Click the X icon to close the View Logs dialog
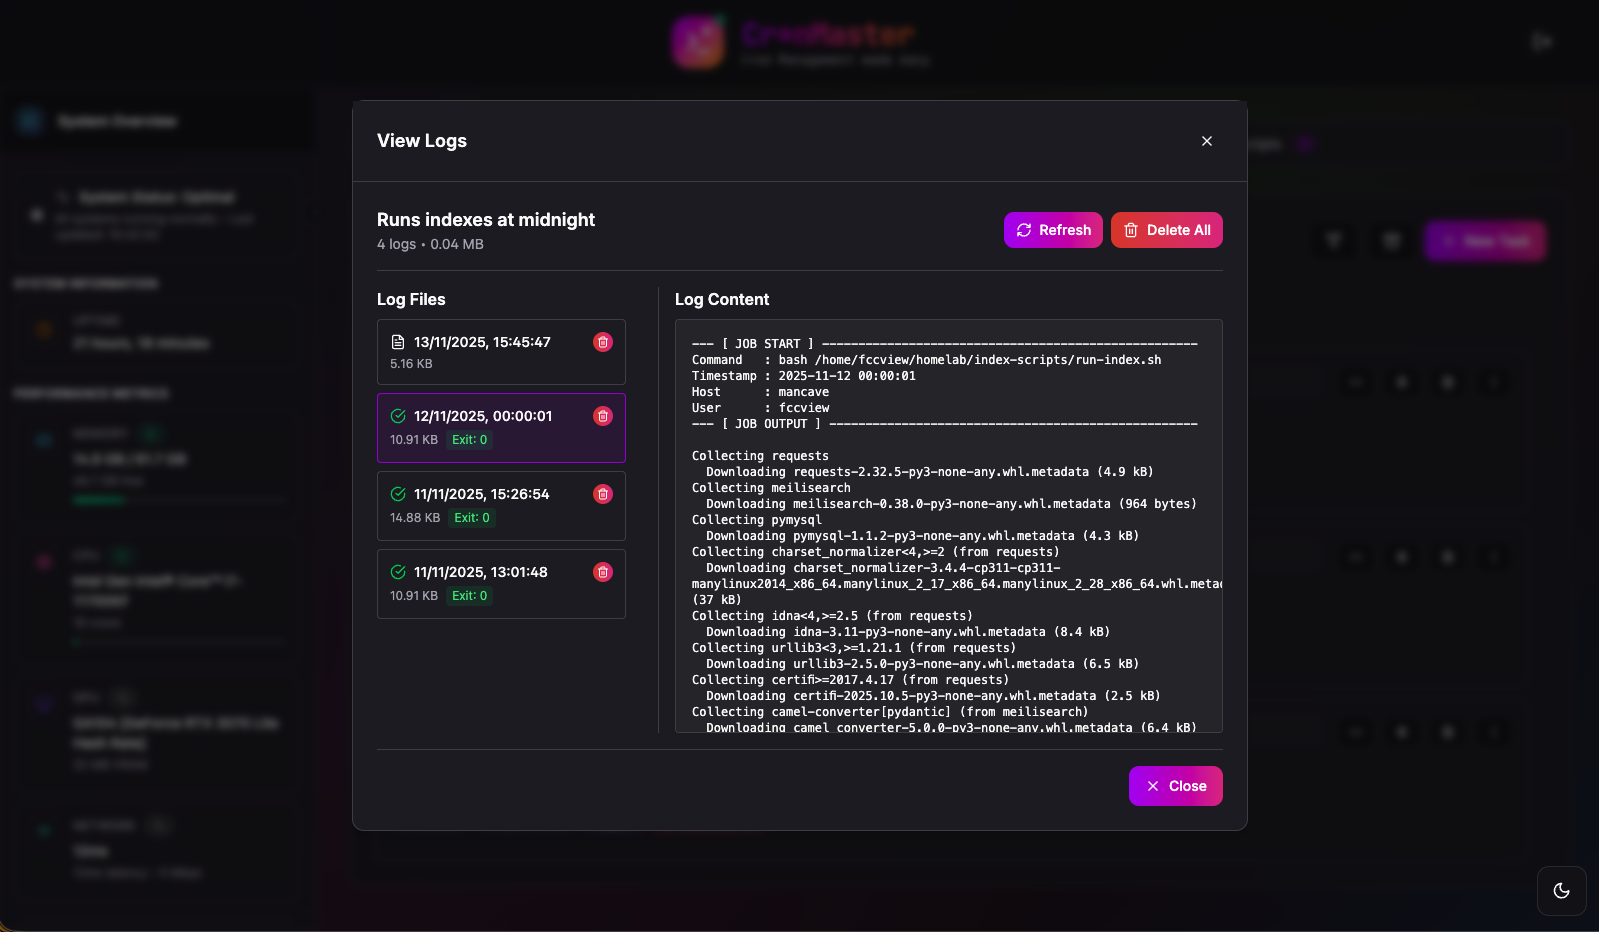Screen dimensions: 1599x932 (x=1207, y=141)
